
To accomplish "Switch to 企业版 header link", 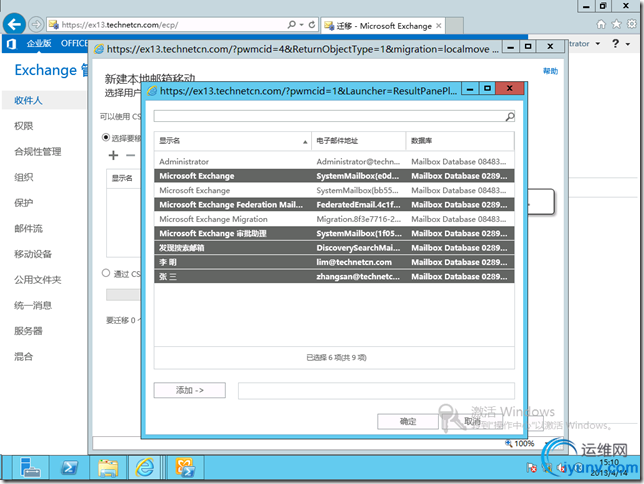I will pos(39,43).
